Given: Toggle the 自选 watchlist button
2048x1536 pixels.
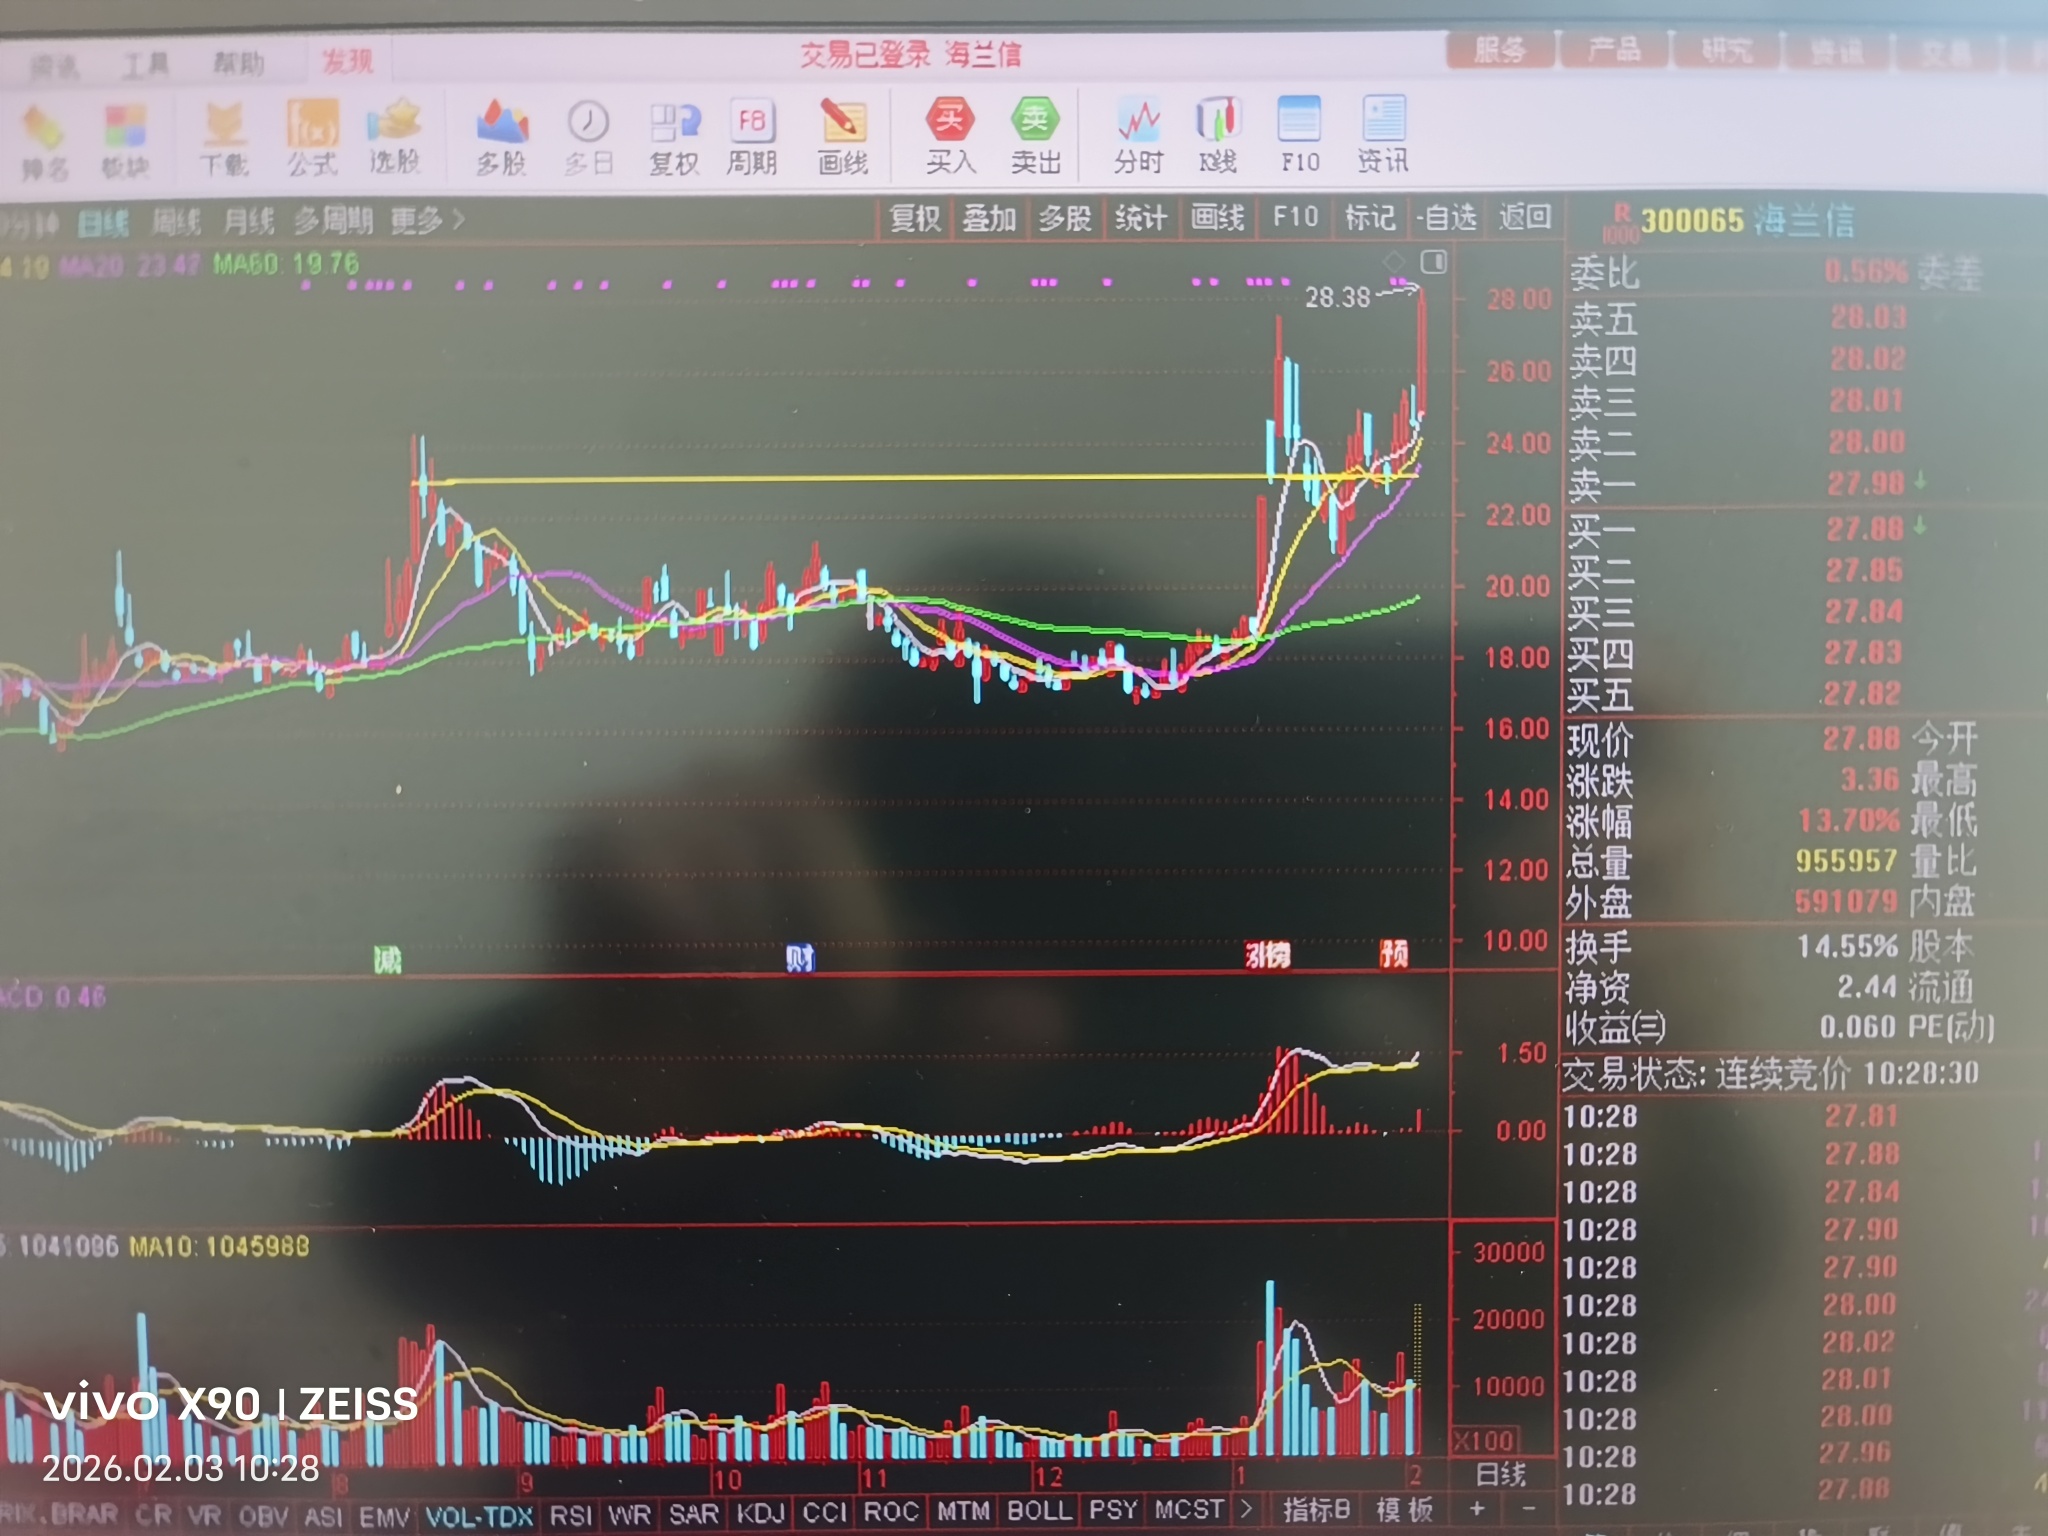Looking at the screenshot, I should point(1447,217).
